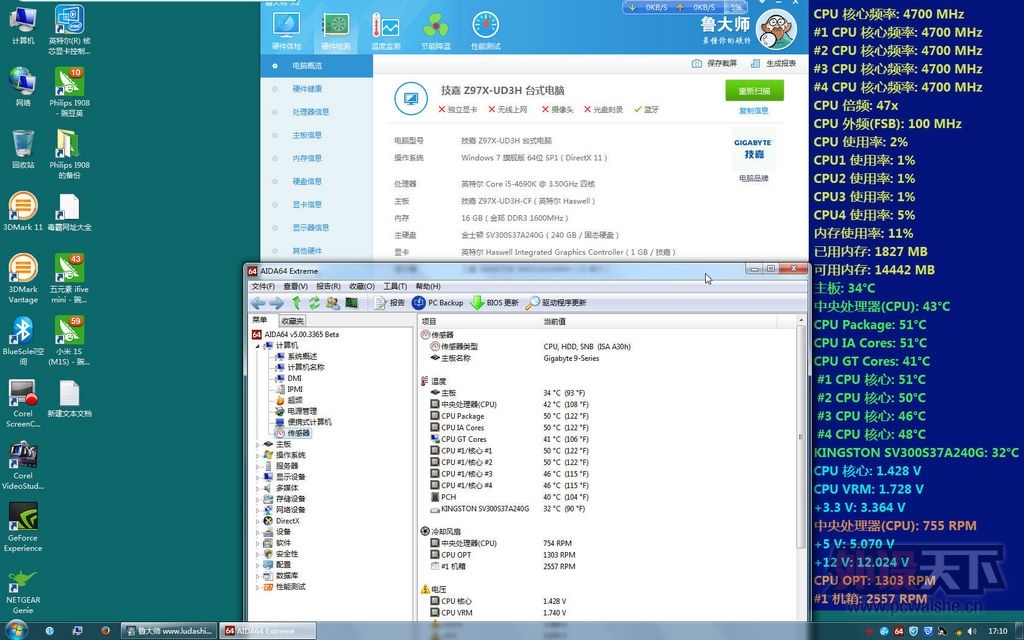Select 系统概述 item in AIDA64 tree
1024x640 pixels.
pos(296,357)
